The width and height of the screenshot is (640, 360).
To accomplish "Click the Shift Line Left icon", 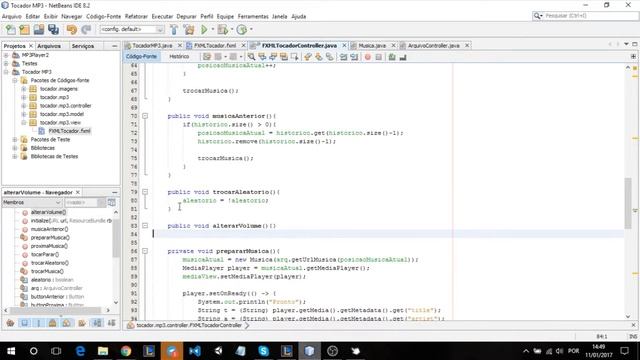I will click(343, 57).
